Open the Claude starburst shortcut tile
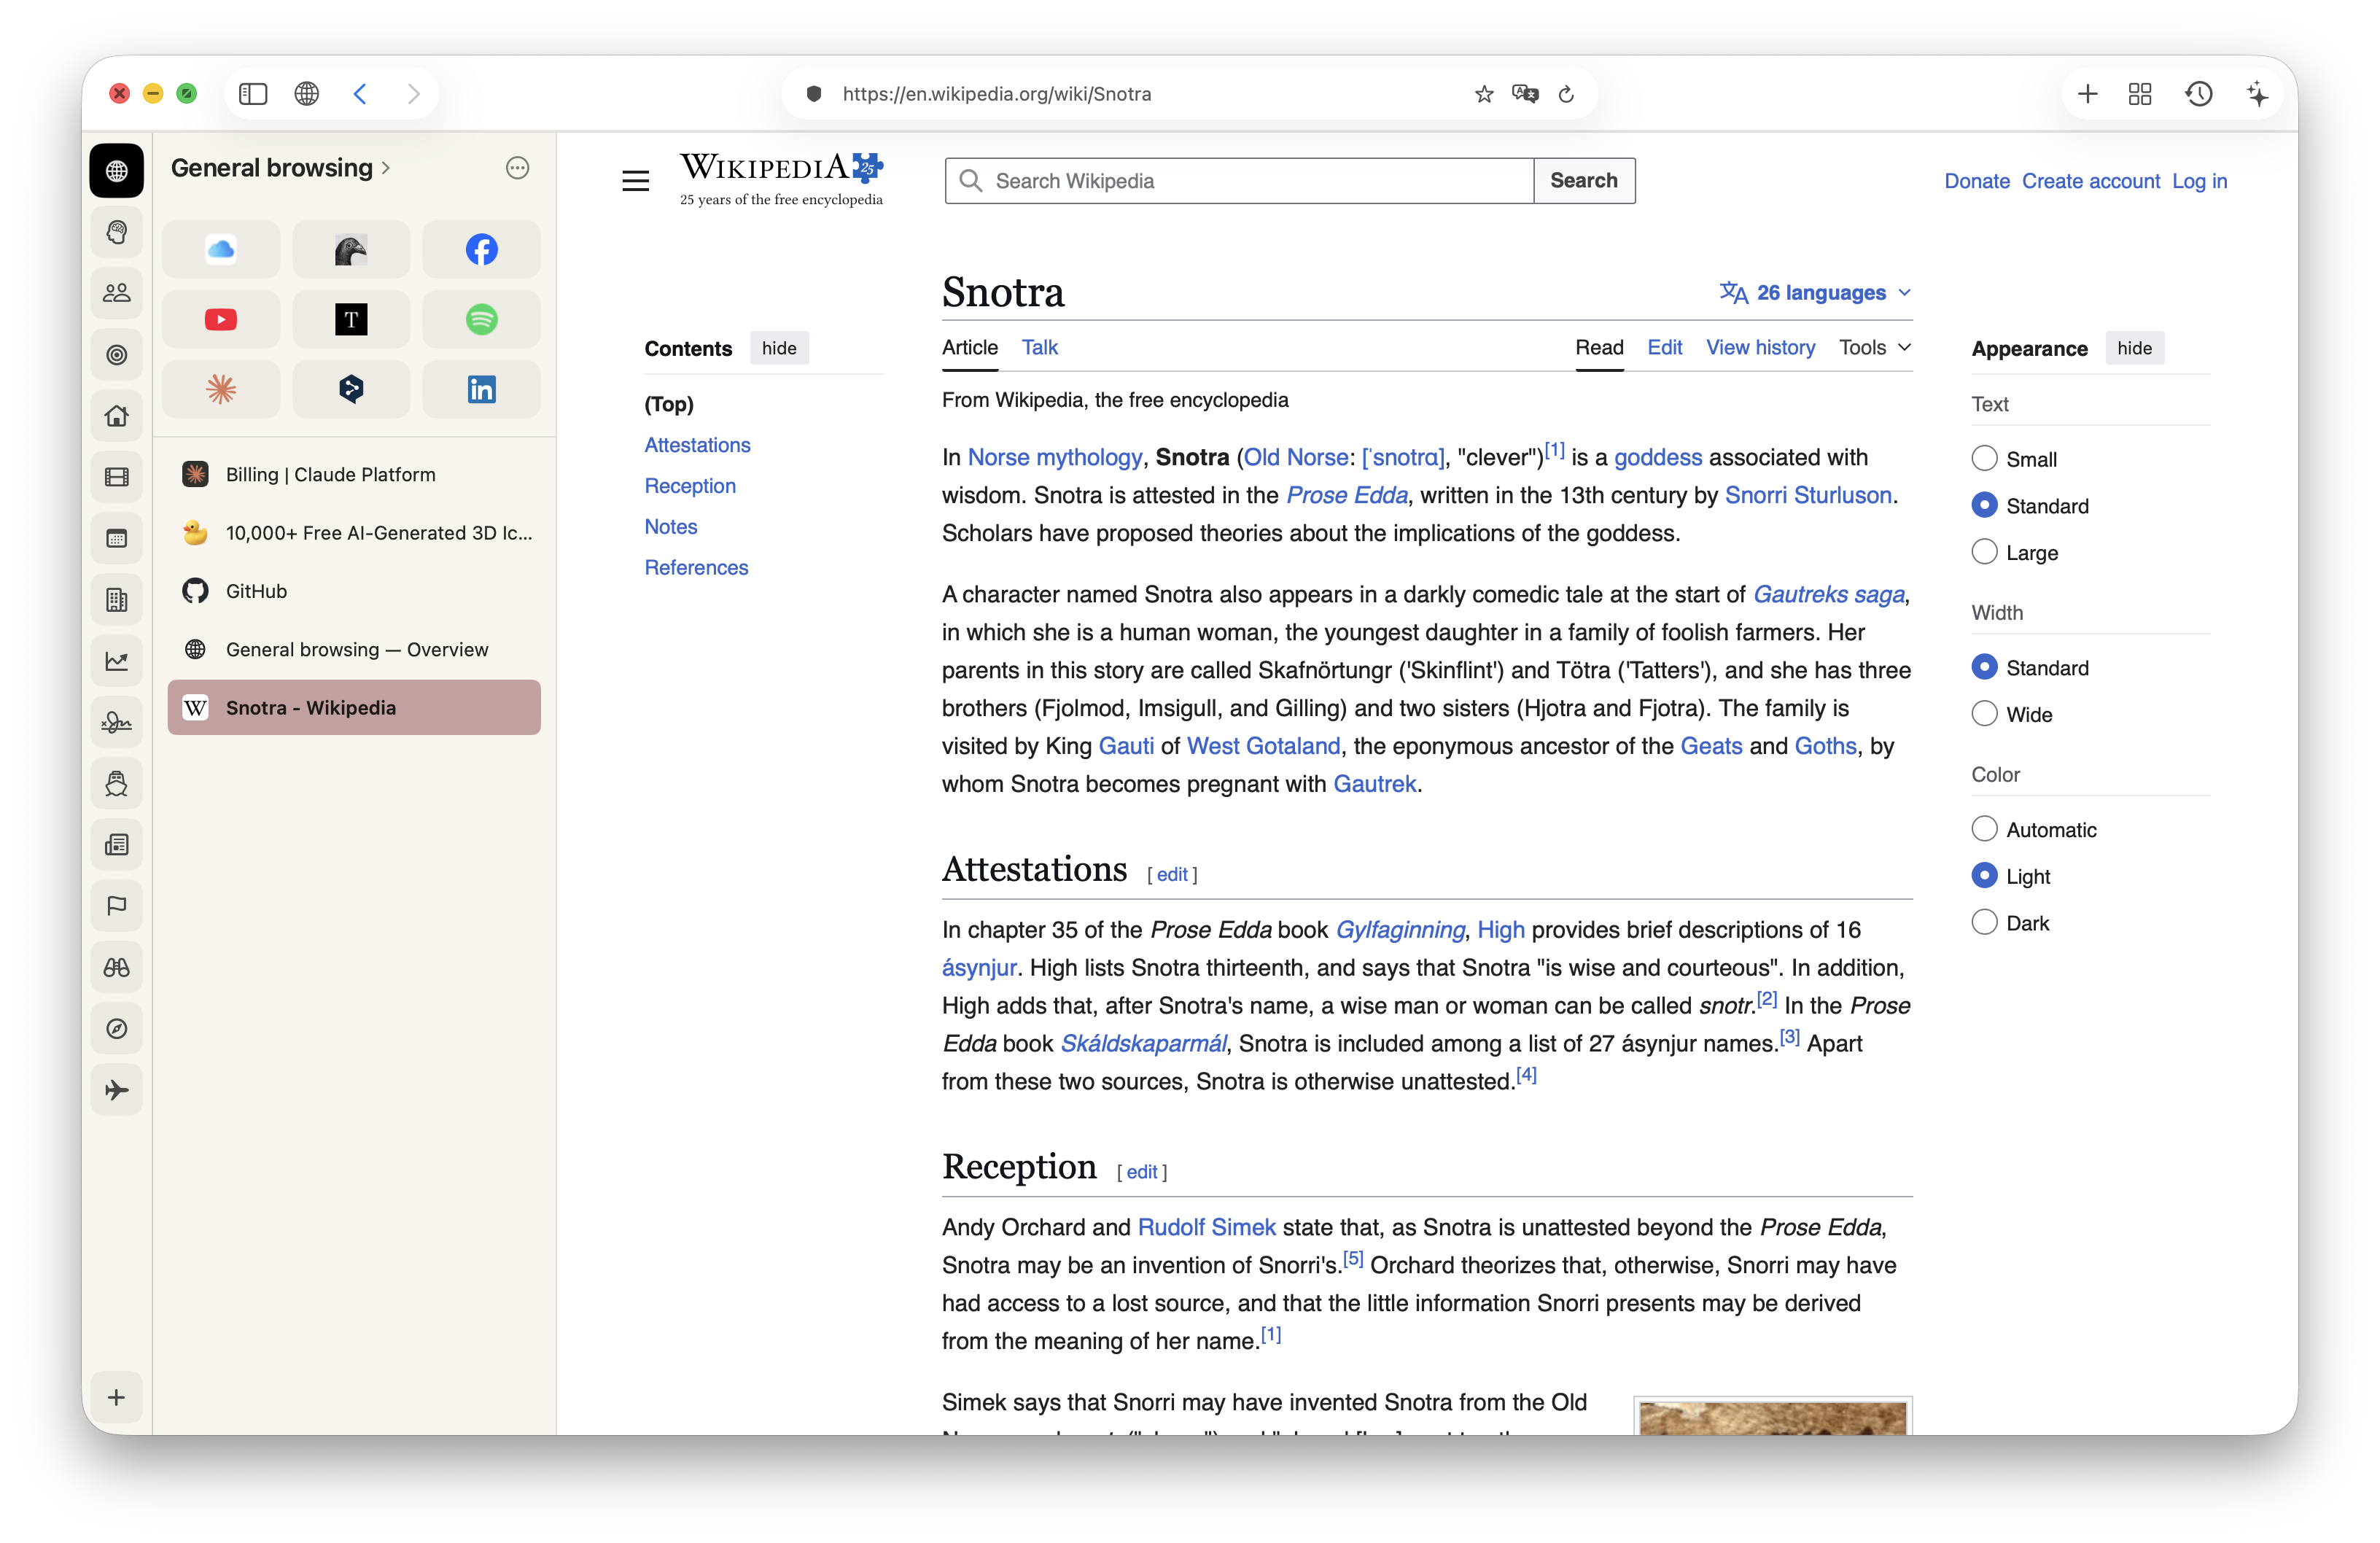This screenshot has width=2380, height=1543. pos(221,389)
